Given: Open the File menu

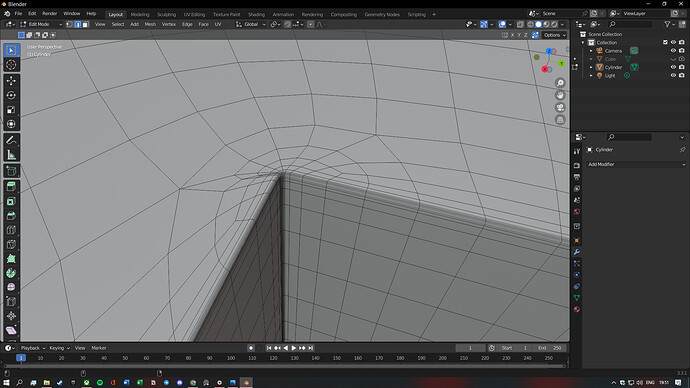Looking at the screenshot, I should click(x=18, y=14).
